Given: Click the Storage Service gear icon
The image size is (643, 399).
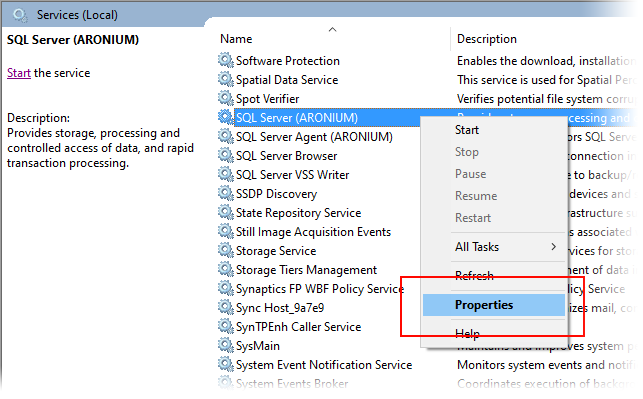Looking at the screenshot, I should pos(226,250).
